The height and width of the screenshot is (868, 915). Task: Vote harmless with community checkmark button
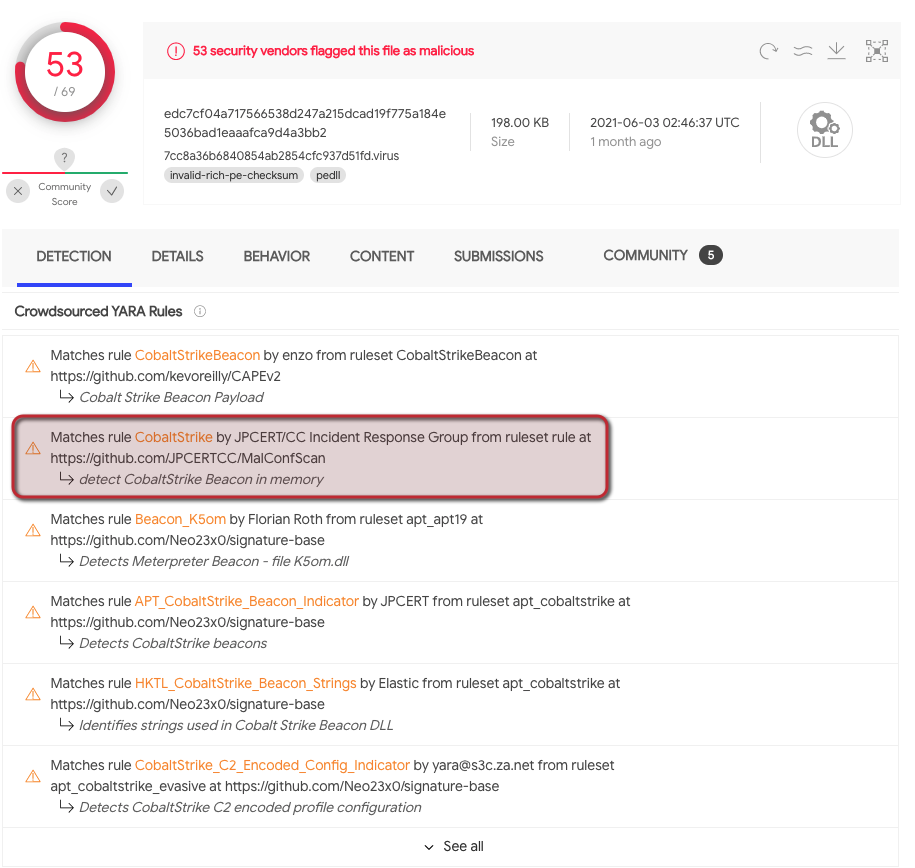click(x=111, y=191)
